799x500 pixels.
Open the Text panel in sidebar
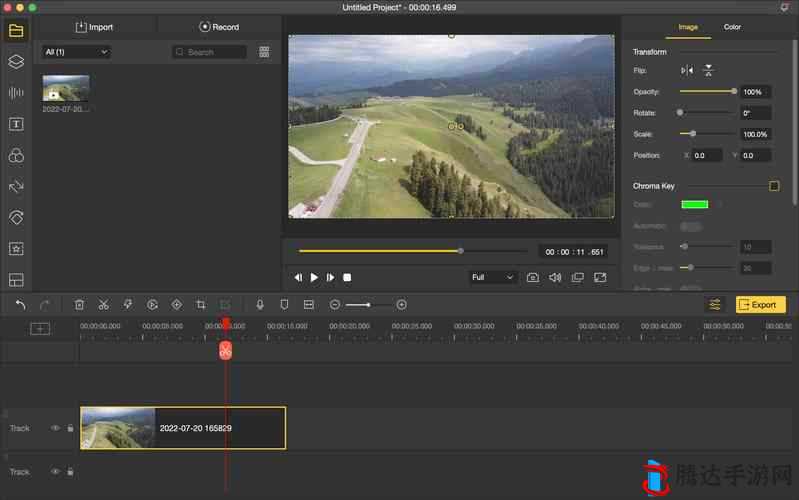[16, 124]
